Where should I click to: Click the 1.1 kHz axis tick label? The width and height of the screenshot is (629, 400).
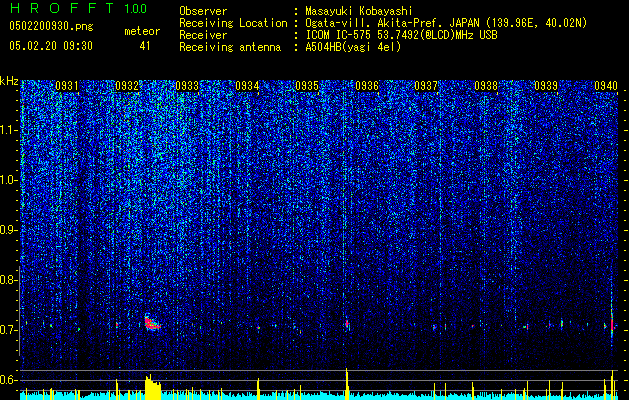[x=9, y=130]
